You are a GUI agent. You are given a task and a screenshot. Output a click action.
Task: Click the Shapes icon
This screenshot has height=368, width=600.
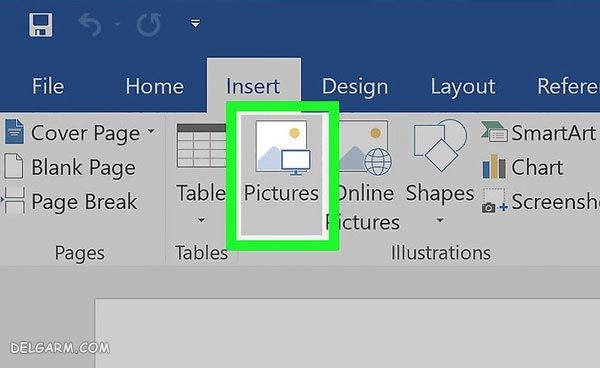(440, 145)
